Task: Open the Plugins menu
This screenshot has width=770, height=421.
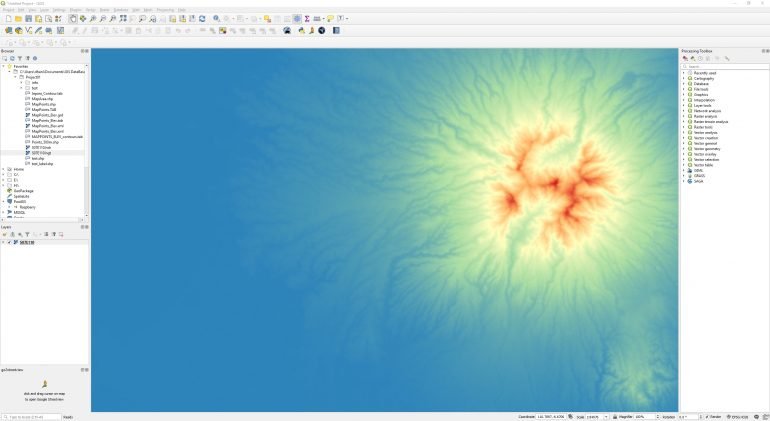Action: click(75, 10)
